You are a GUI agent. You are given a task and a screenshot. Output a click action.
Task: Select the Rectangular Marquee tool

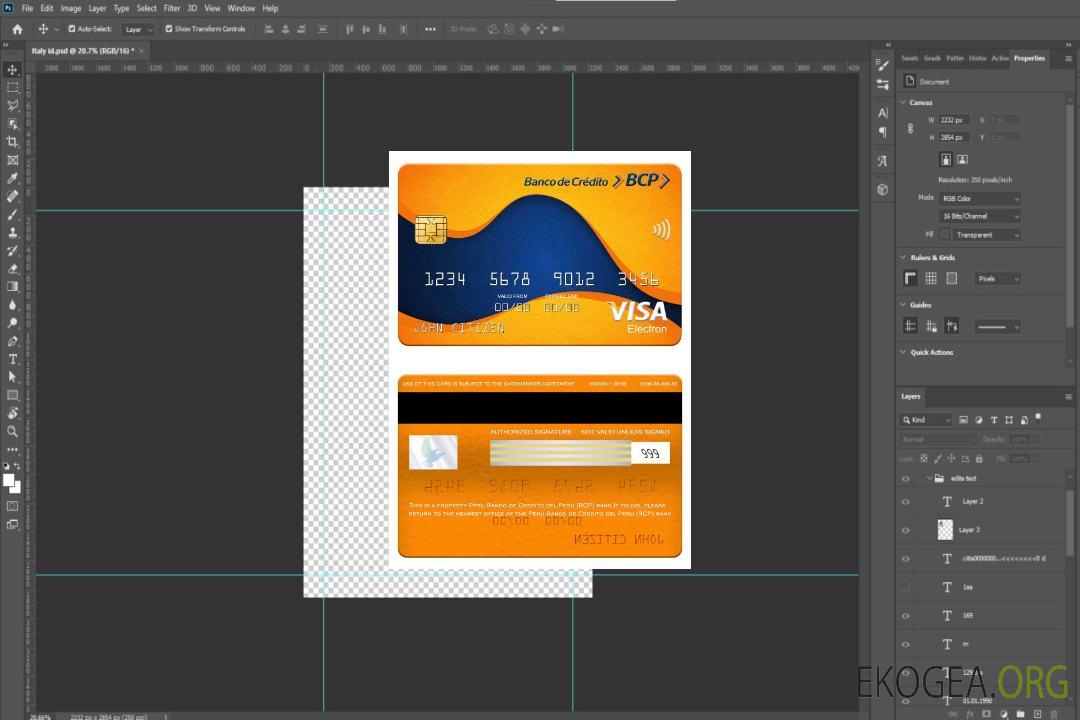pos(12,88)
